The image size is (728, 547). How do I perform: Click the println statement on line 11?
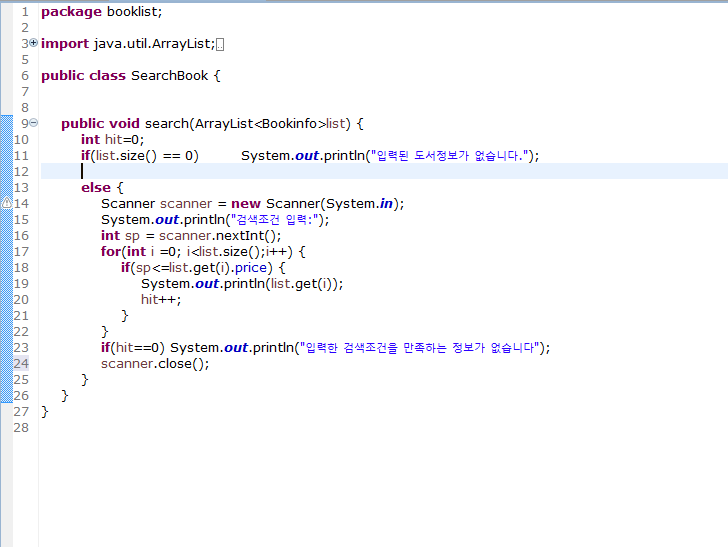point(390,156)
